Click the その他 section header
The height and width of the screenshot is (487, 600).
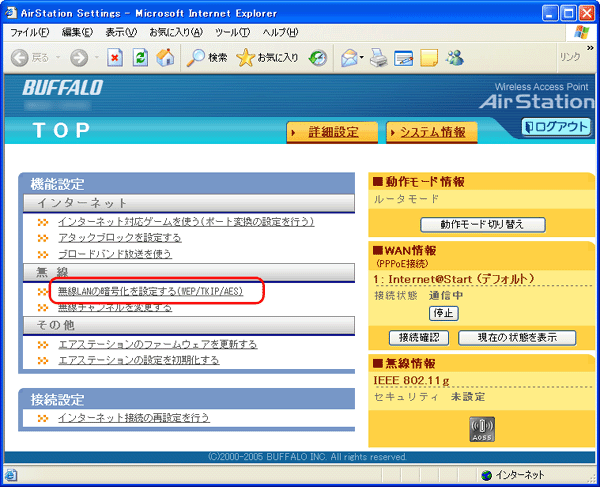pyautogui.click(x=189, y=326)
